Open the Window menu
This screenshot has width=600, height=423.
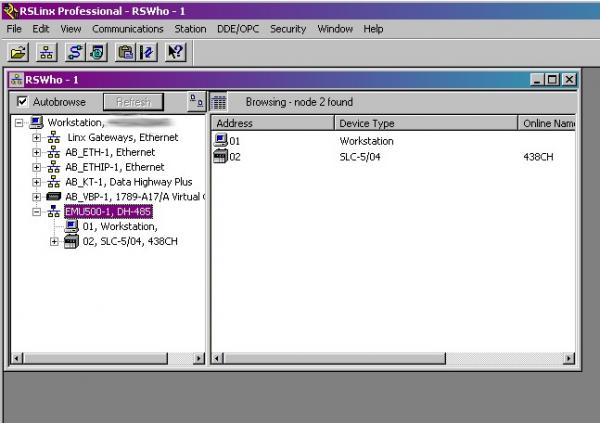pyautogui.click(x=335, y=29)
